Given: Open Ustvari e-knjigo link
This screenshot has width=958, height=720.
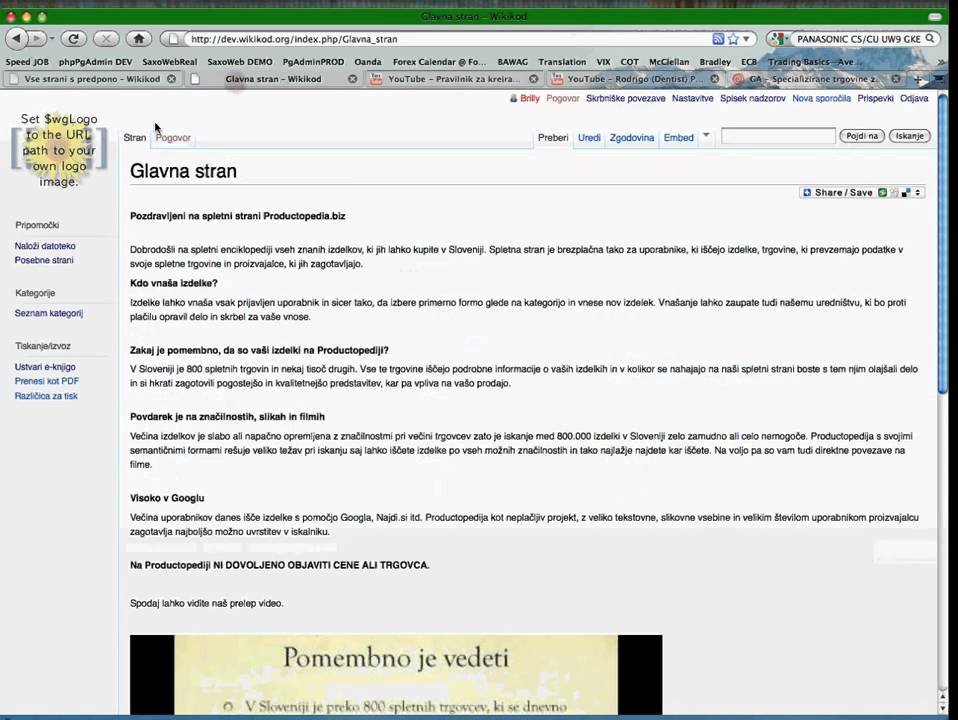Looking at the screenshot, I should click(x=45, y=367).
